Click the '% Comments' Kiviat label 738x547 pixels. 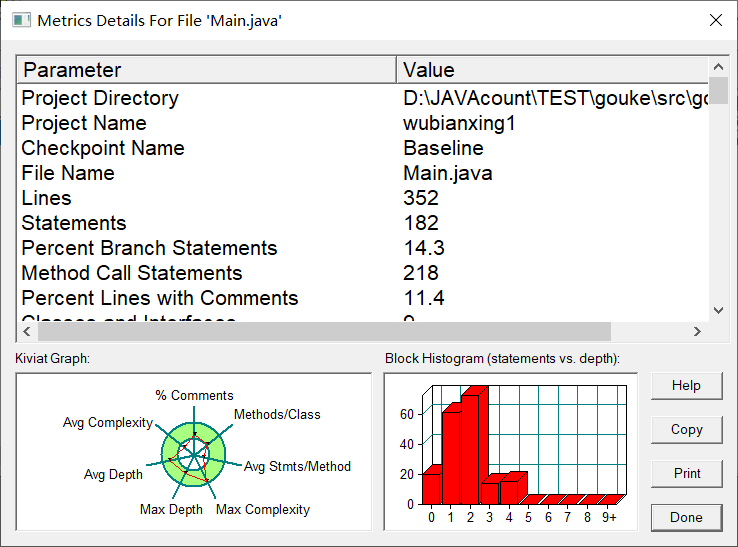194,395
